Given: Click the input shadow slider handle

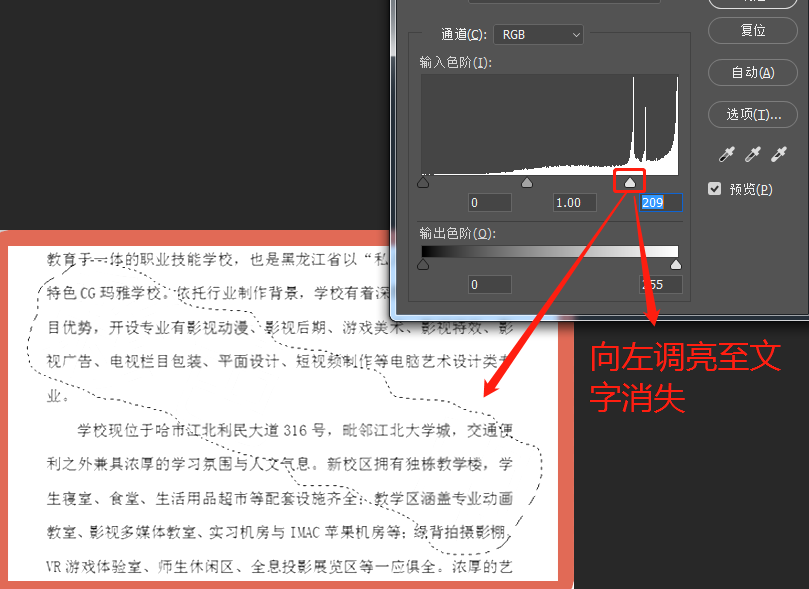Looking at the screenshot, I should click(423, 183).
